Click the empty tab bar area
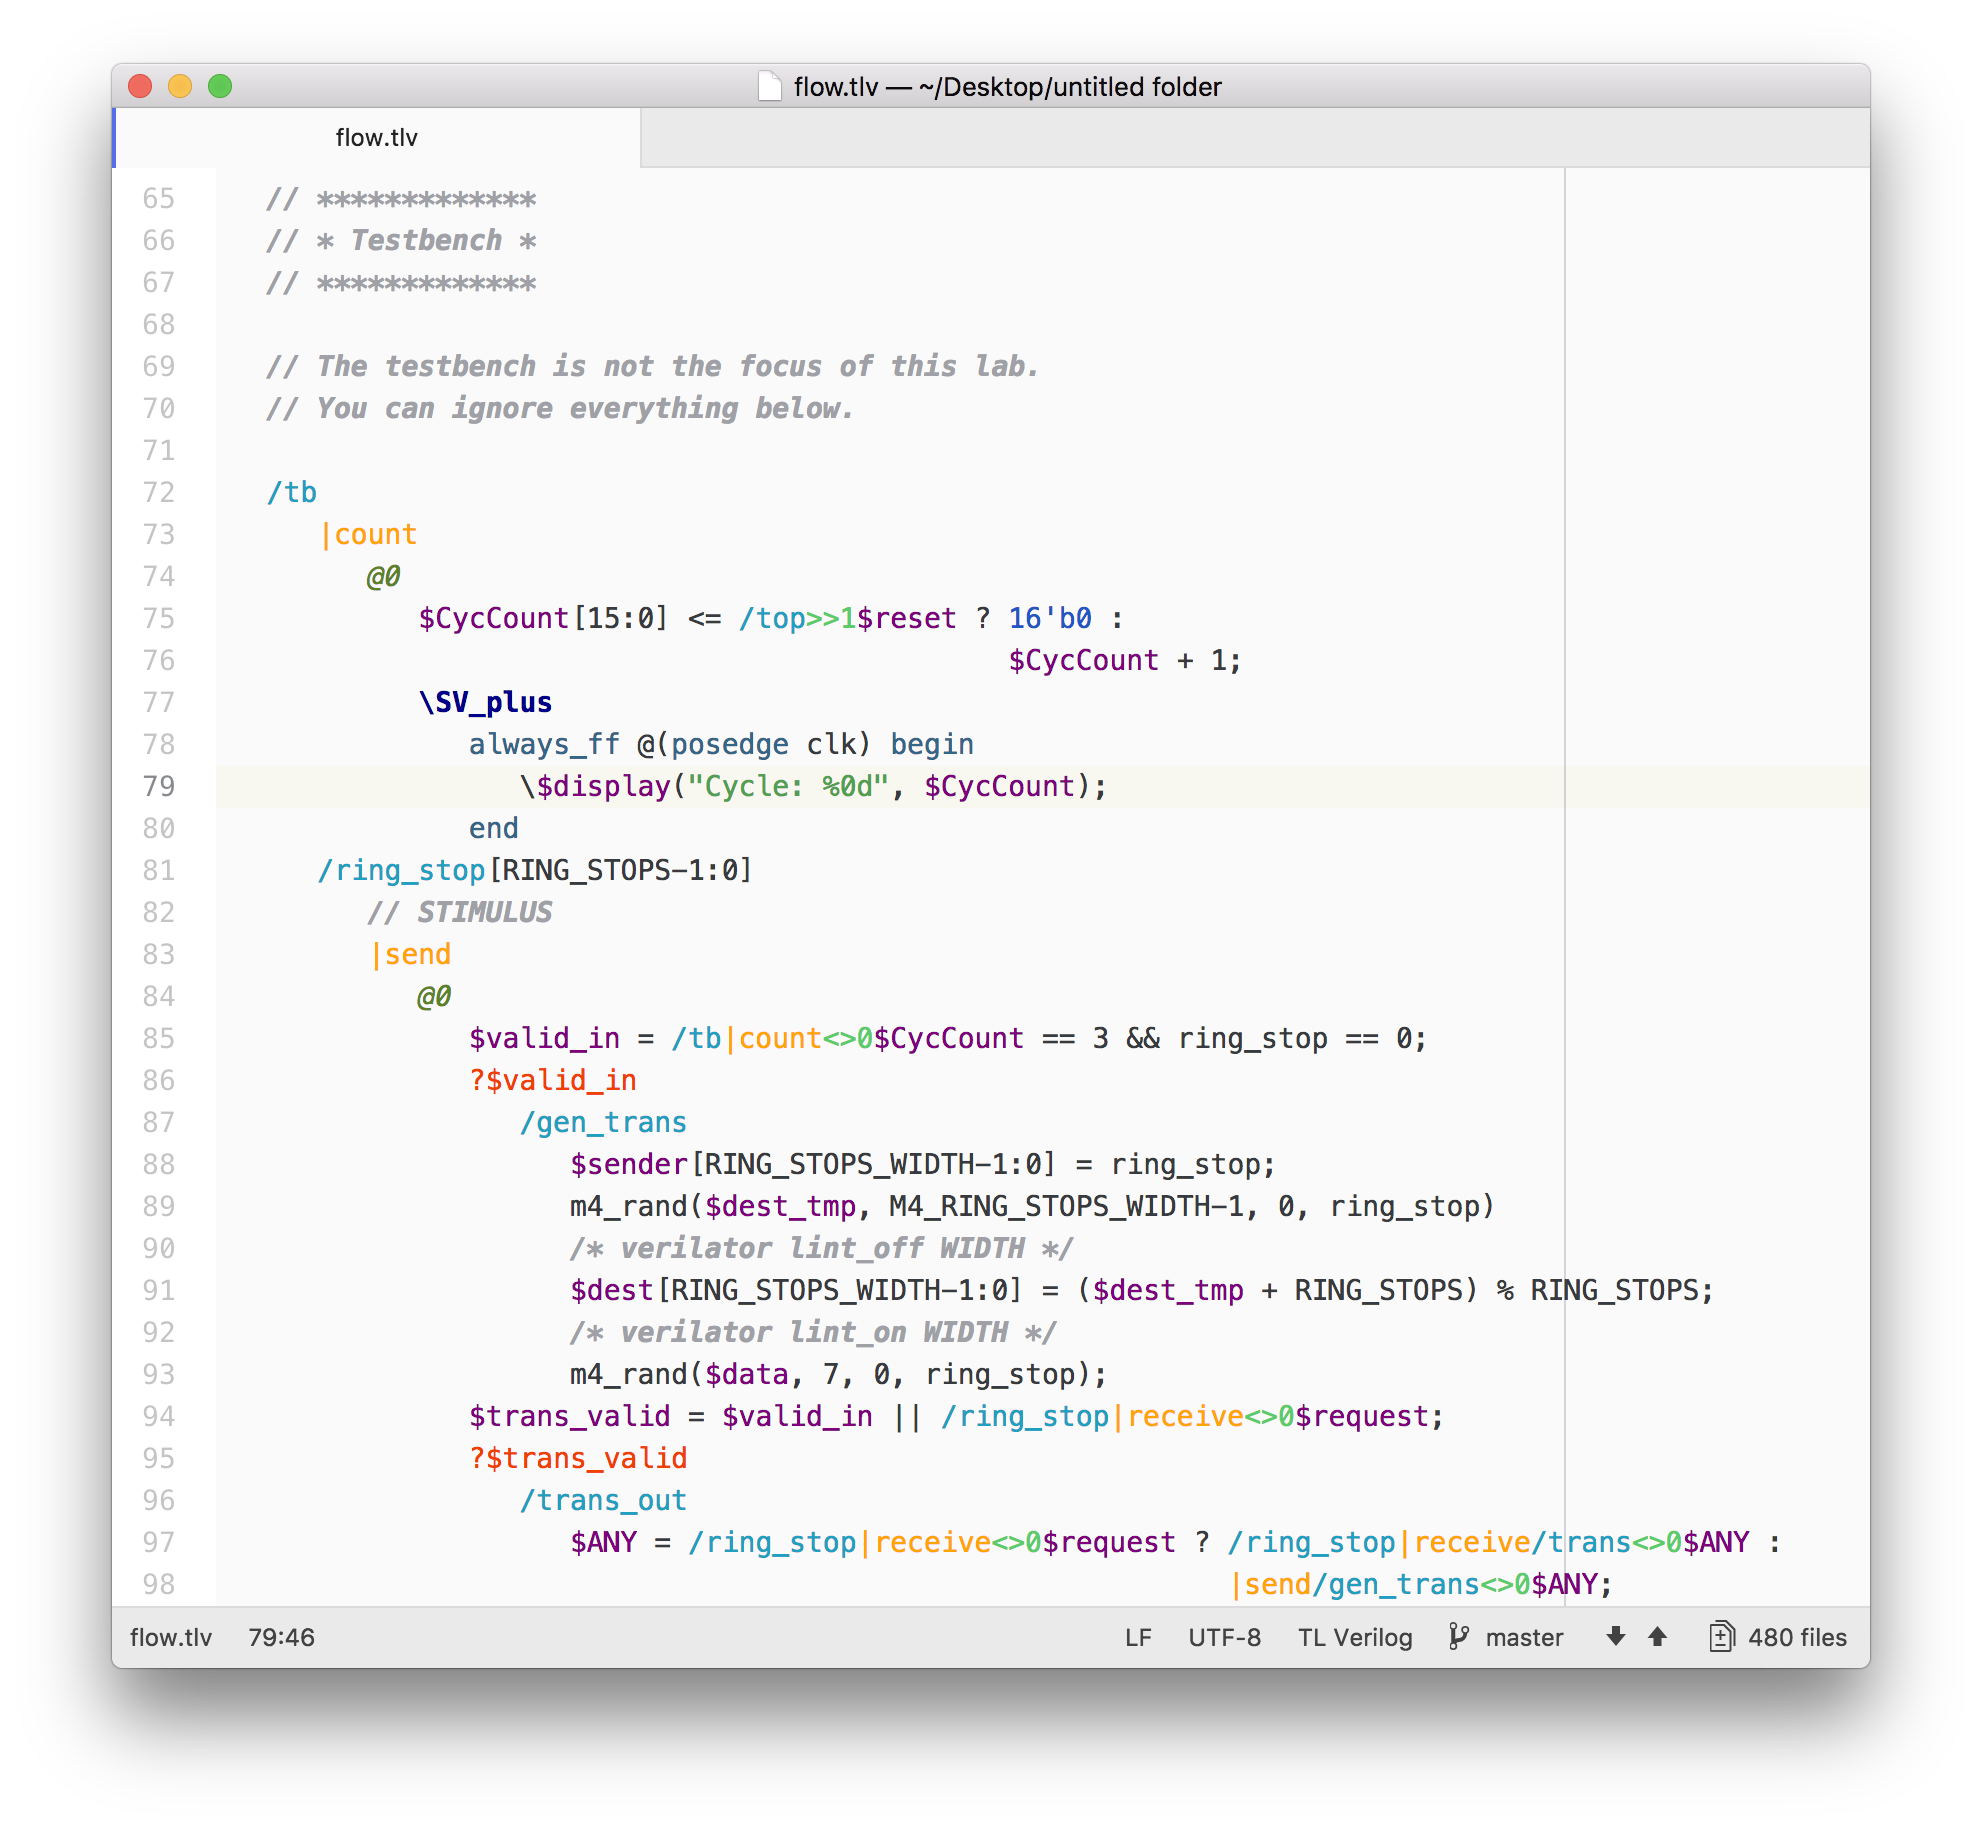The image size is (1982, 1828). pos(1250,138)
